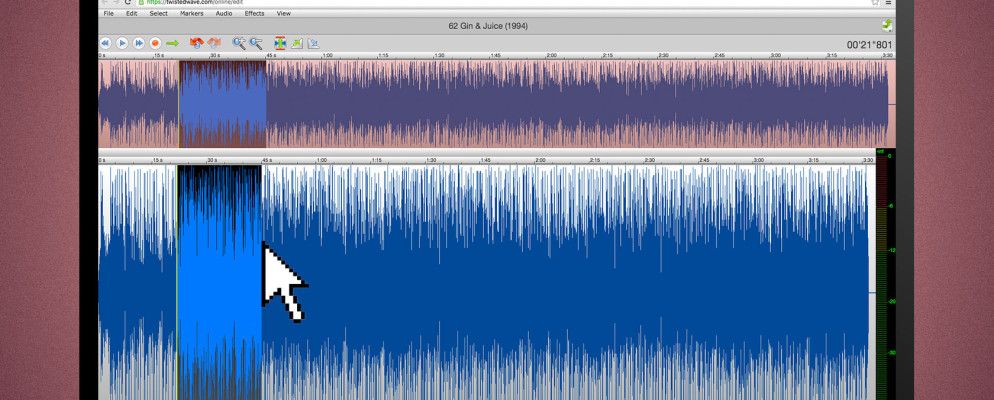This screenshot has height=400, width=994.
Task: Click the fast forward button
Action: coord(138,43)
